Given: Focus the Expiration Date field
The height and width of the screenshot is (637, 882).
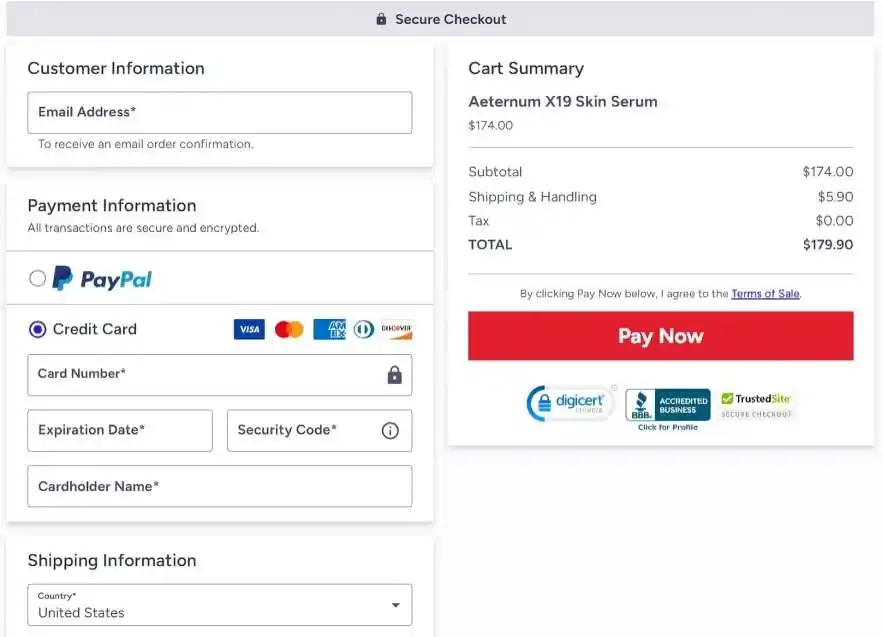Looking at the screenshot, I should point(120,430).
